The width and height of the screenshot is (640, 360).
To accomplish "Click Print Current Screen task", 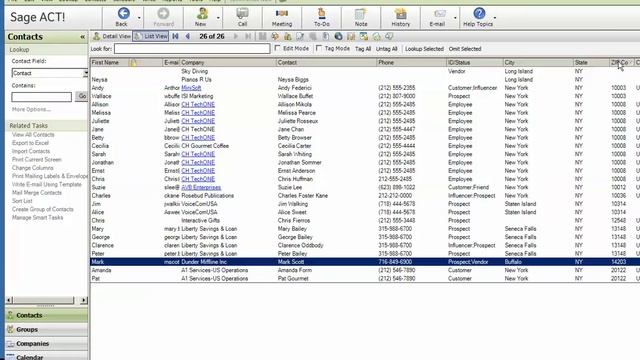I will click(x=36, y=160).
